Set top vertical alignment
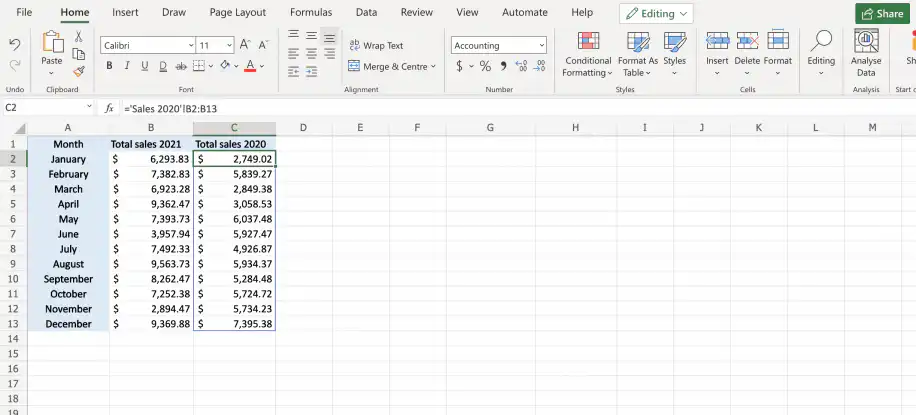The image size is (916, 415). (293, 36)
